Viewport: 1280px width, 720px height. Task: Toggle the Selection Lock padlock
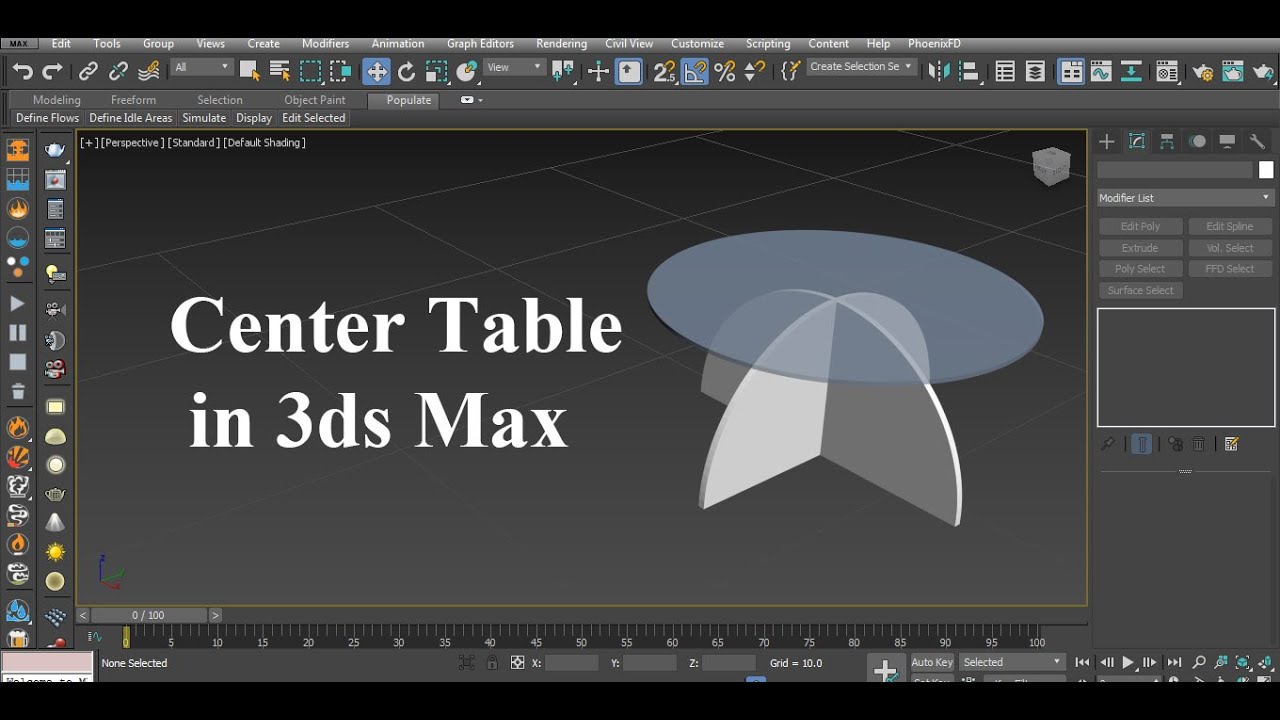point(492,662)
